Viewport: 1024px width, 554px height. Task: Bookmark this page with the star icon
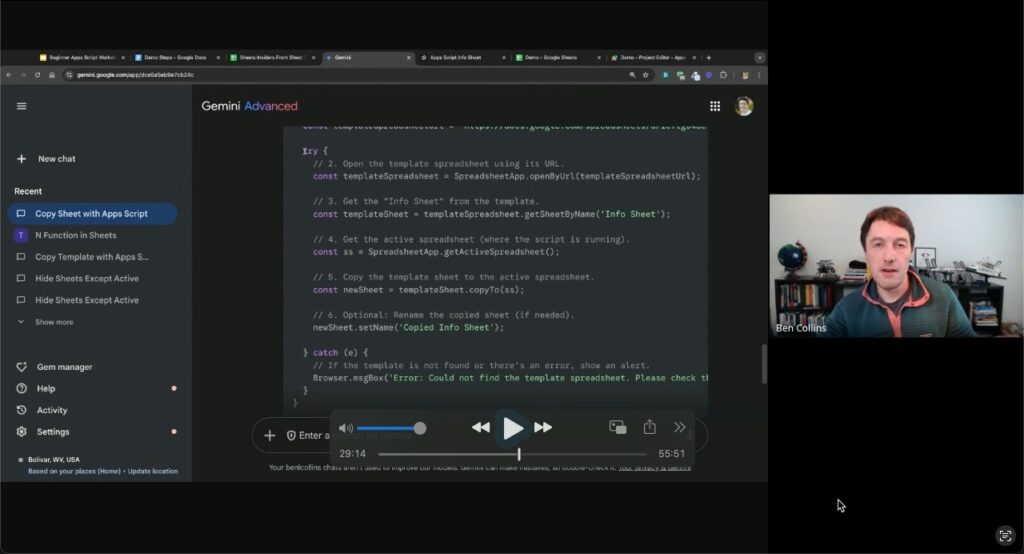[645, 75]
